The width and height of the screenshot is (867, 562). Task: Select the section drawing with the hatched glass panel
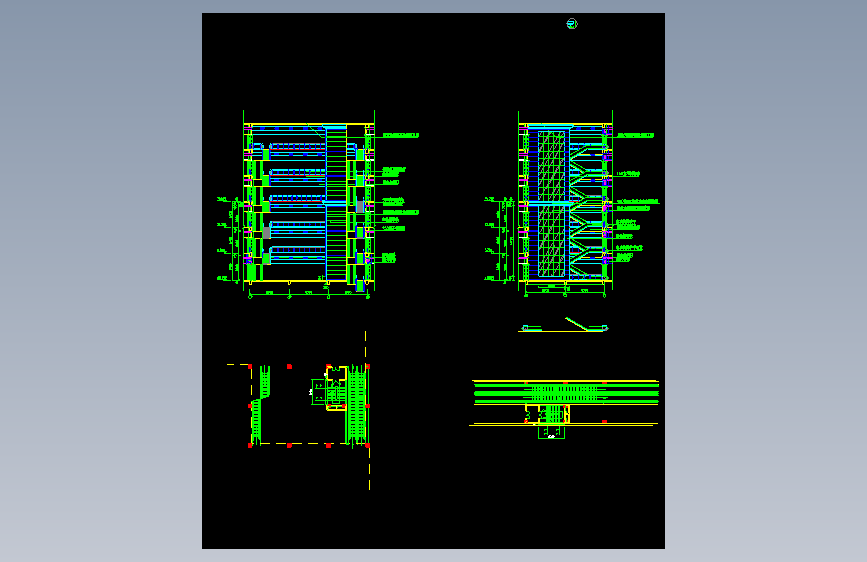[571, 204]
